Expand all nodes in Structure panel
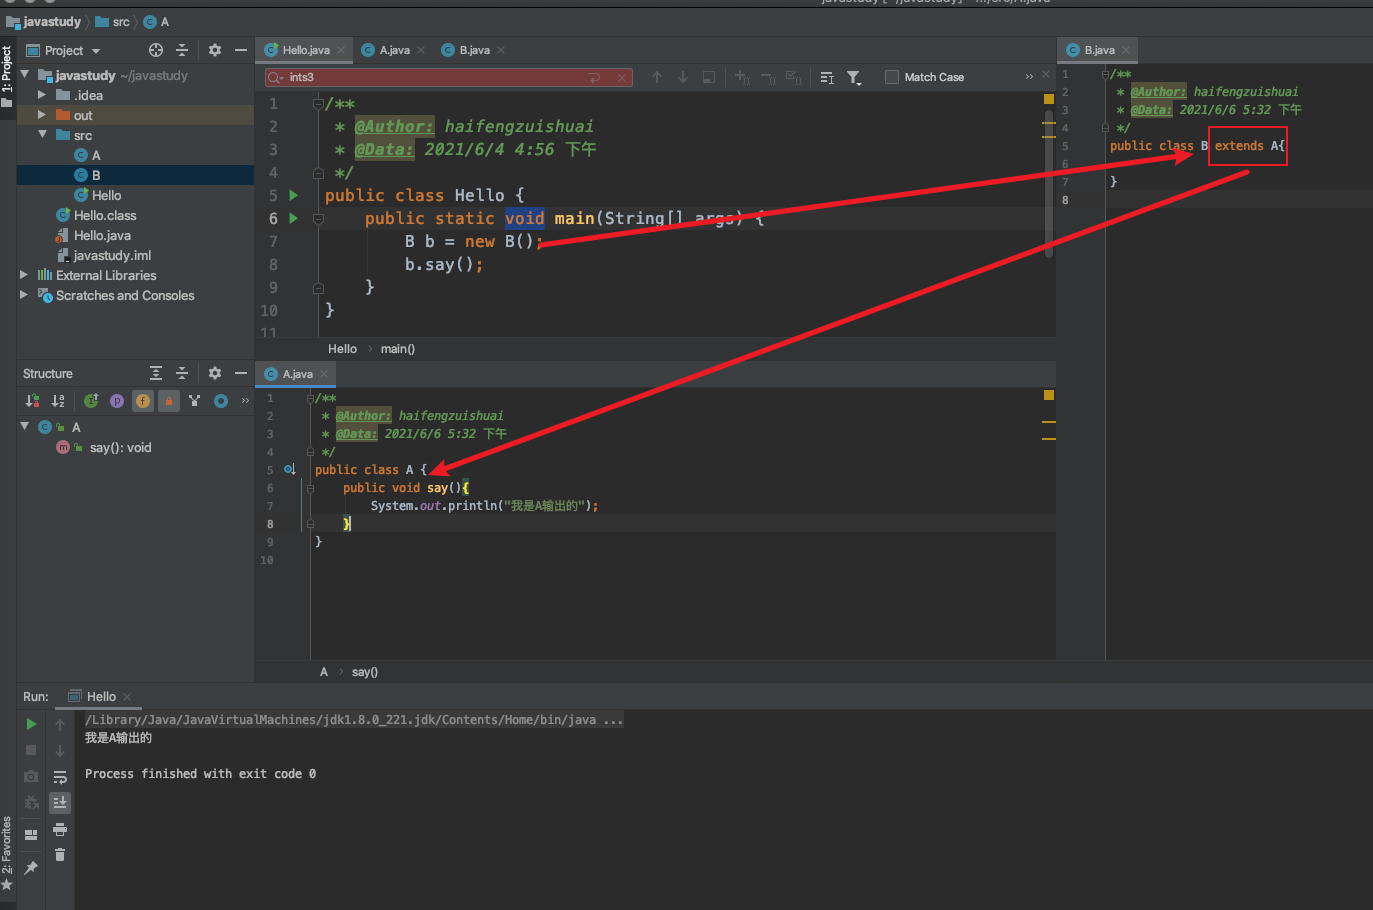 156,373
